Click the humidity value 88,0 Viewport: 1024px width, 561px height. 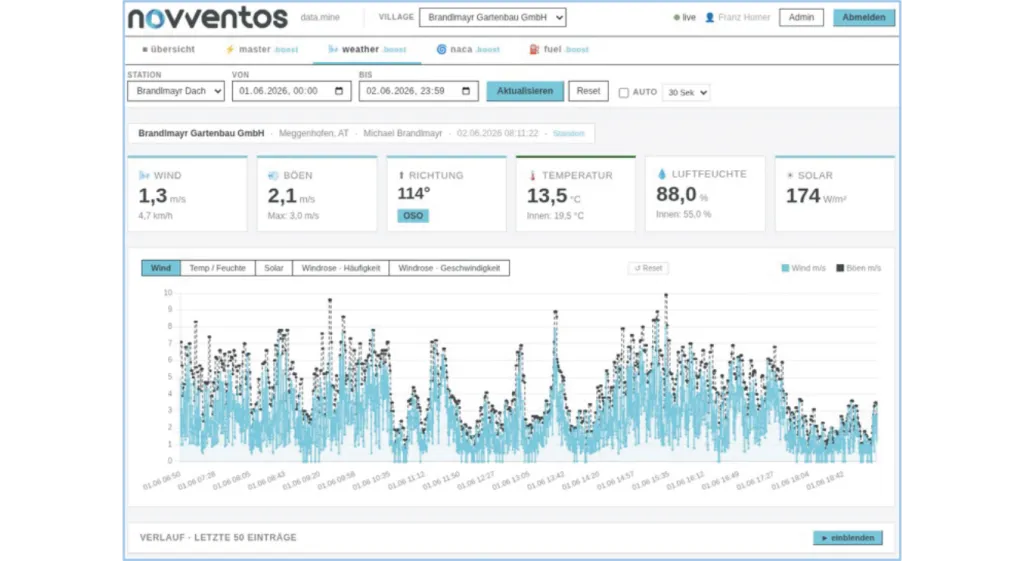[676, 194]
